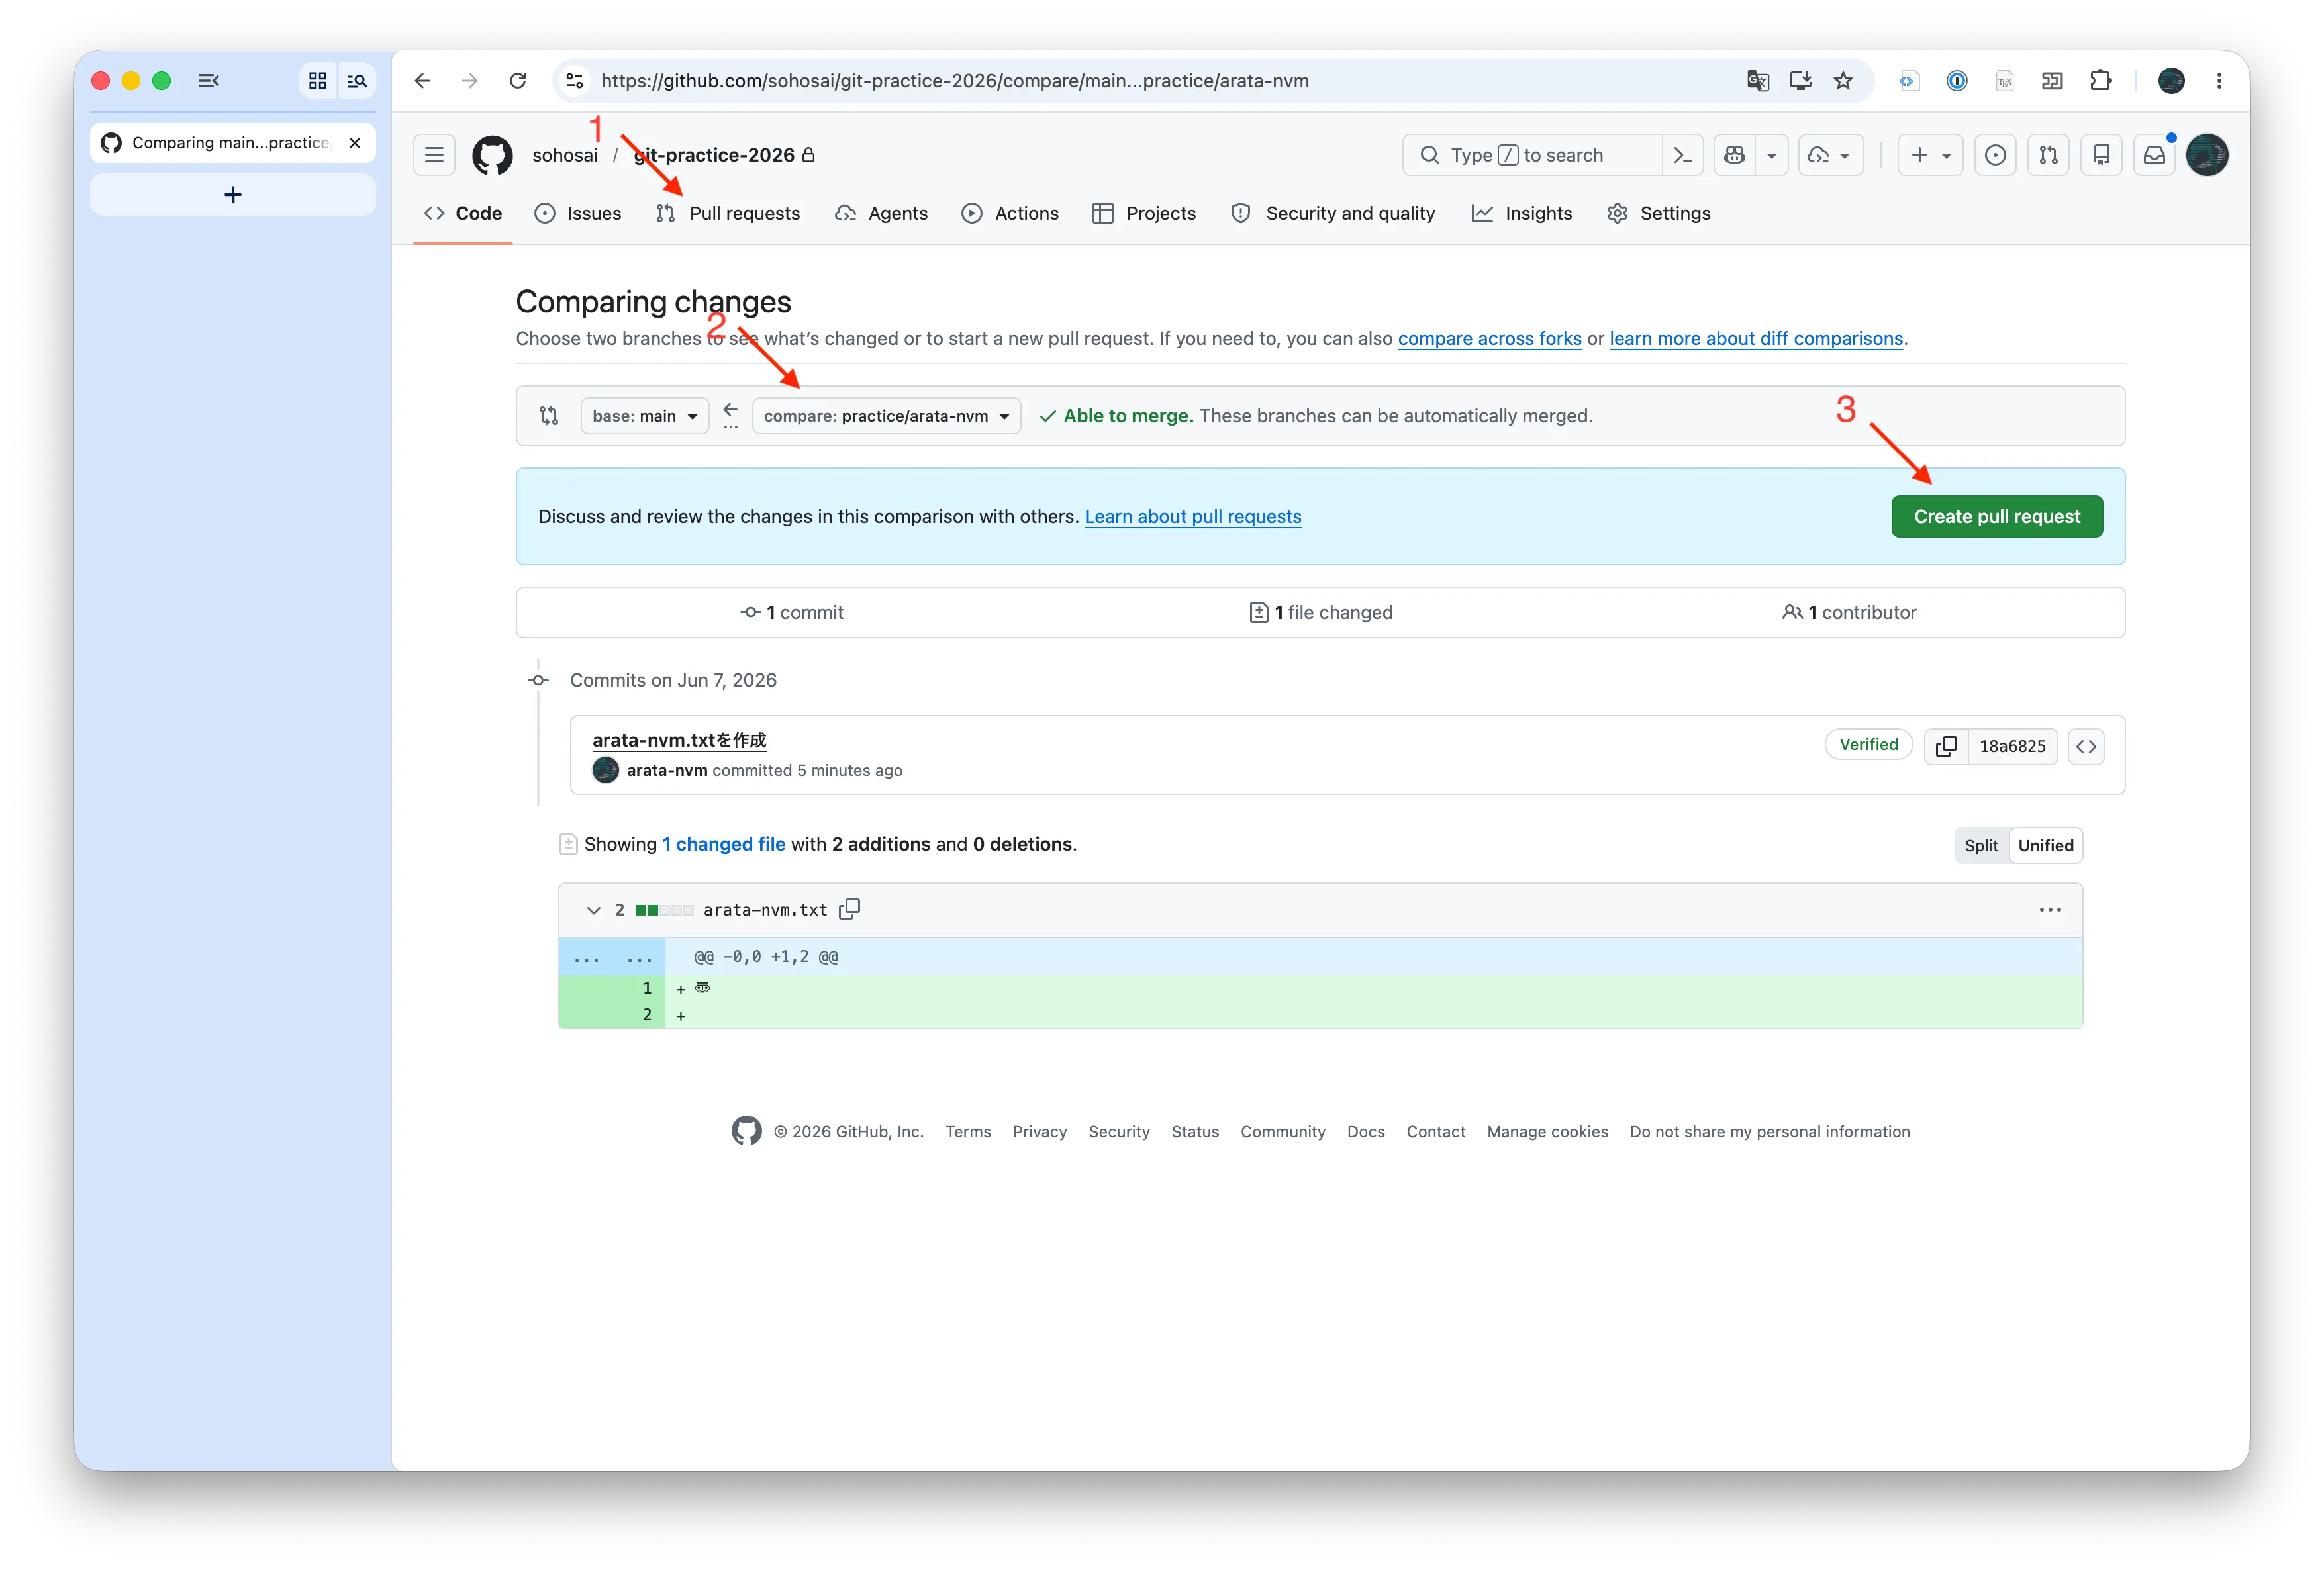
Task: Open the Issues shortcut icon in header
Action: click(1995, 155)
